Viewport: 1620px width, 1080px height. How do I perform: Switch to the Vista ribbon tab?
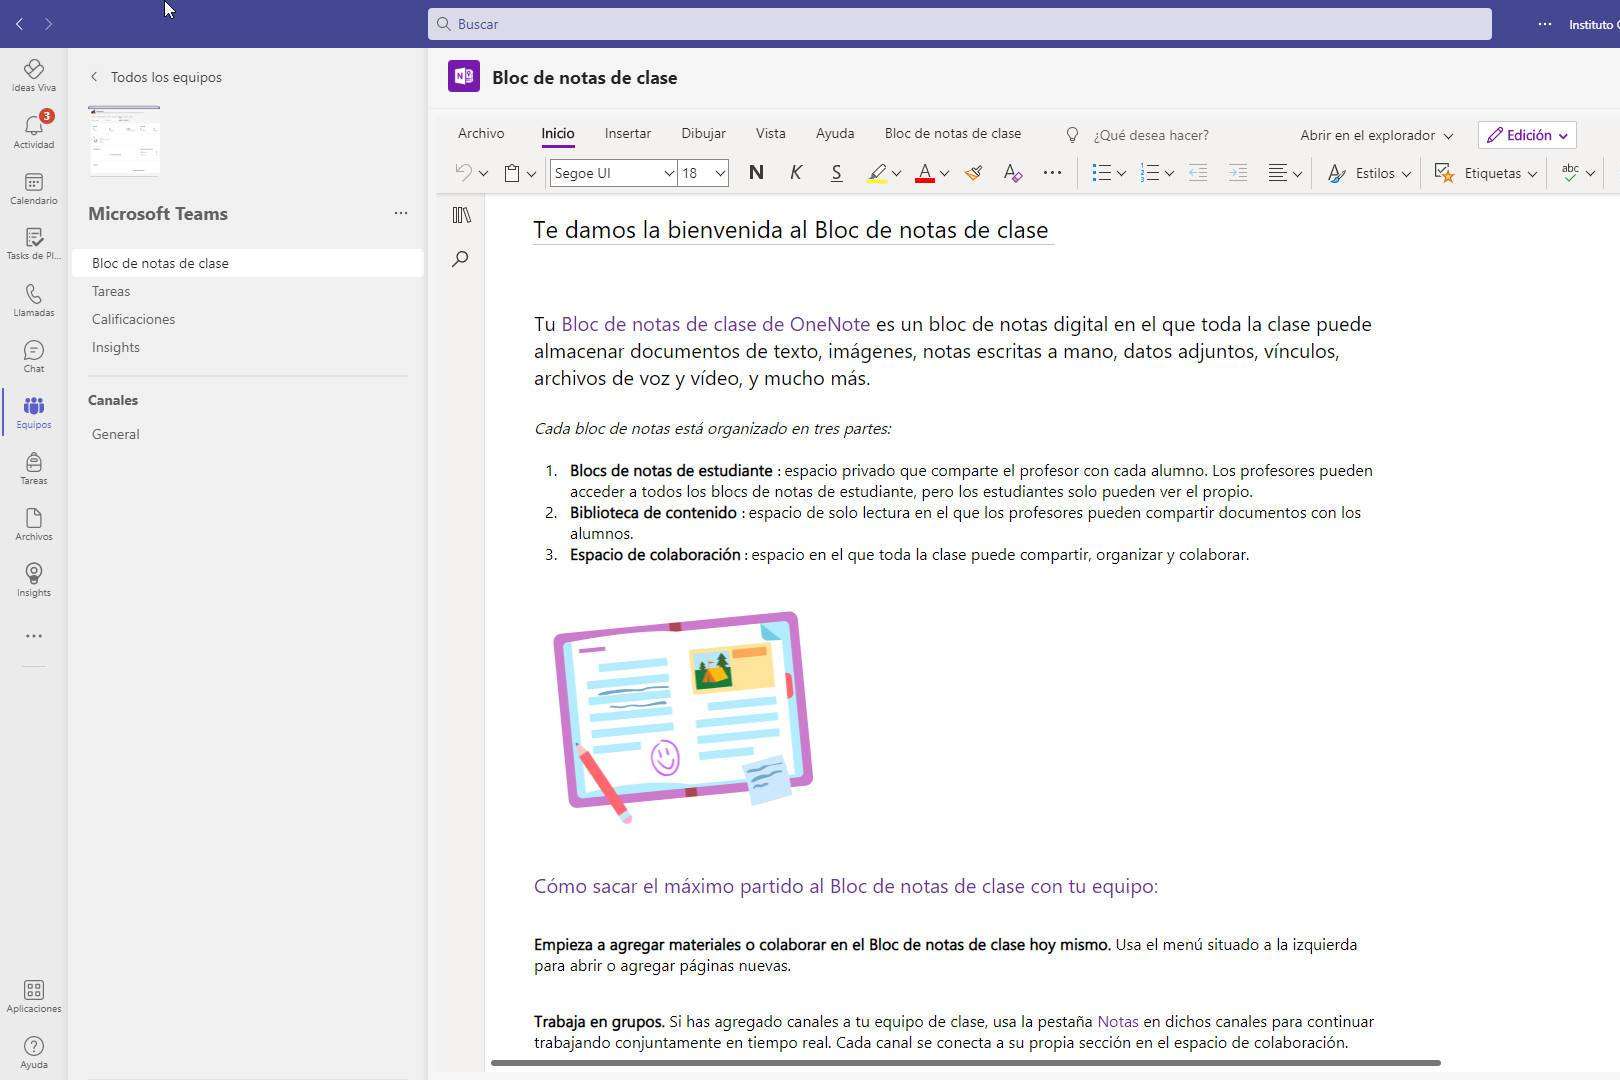(x=771, y=134)
